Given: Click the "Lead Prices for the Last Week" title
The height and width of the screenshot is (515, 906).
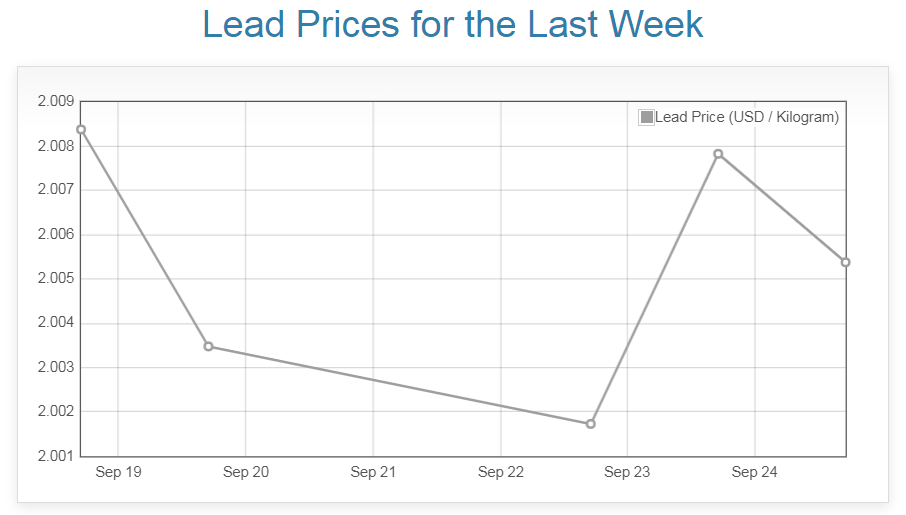Looking at the screenshot, I should coord(452,25).
